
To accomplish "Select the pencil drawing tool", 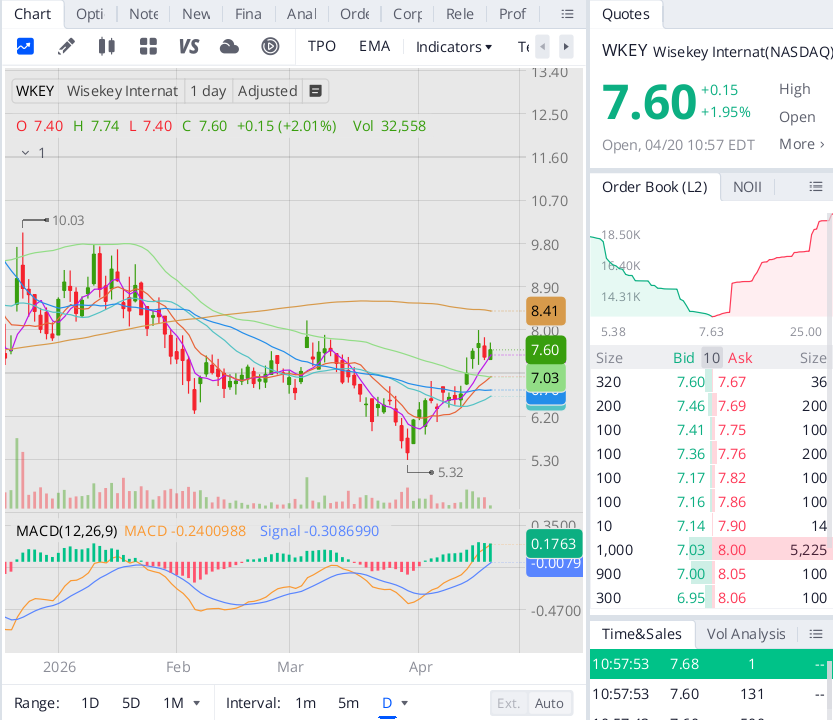I will [66, 47].
